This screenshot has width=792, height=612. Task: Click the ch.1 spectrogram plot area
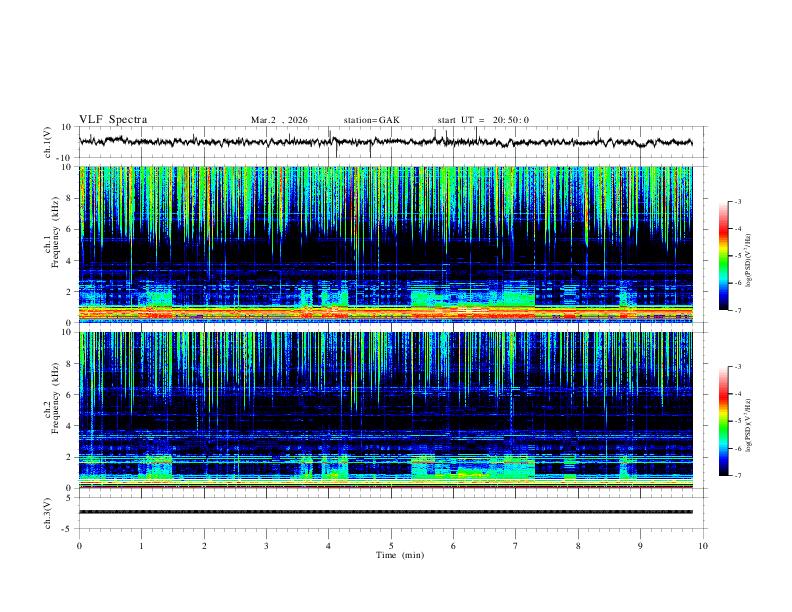point(385,244)
